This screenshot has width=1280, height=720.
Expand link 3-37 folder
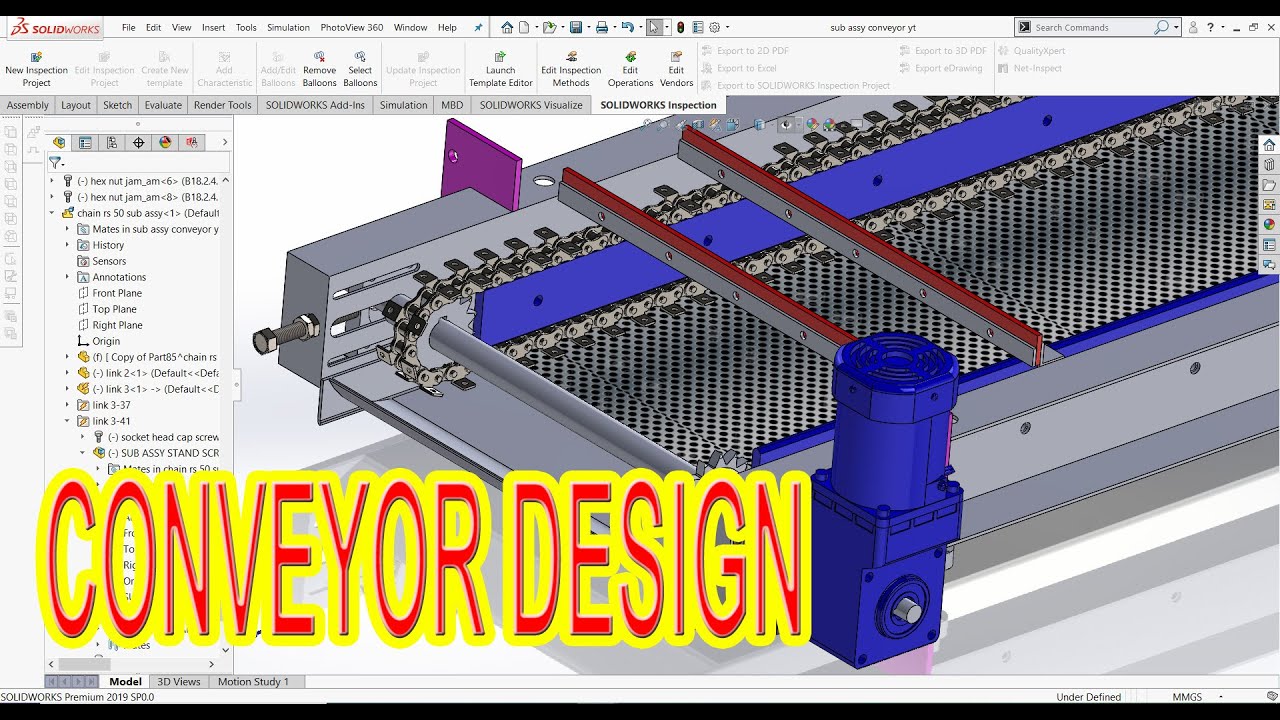pyautogui.click(x=68, y=405)
